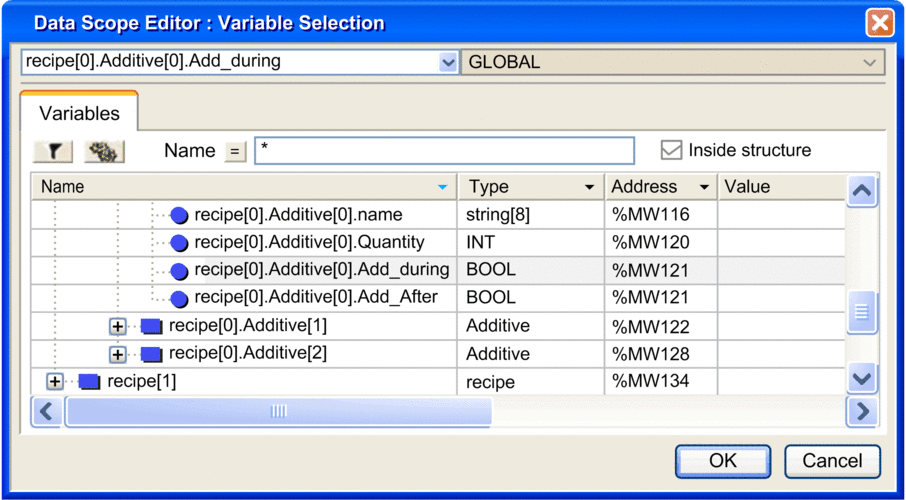Select the blue circle icon of Add_during
The image size is (906, 500).
tap(179, 271)
